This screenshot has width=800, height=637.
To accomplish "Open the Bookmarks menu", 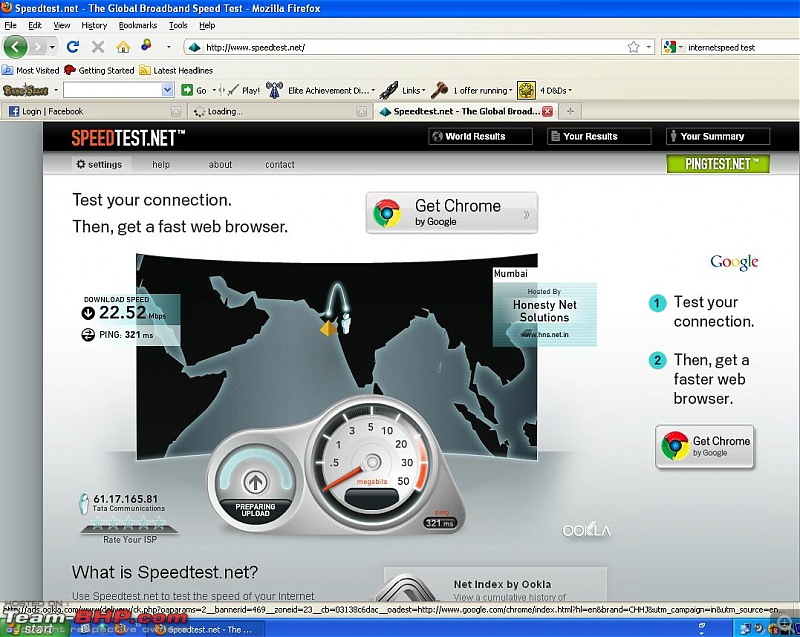I will [x=137, y=25].
